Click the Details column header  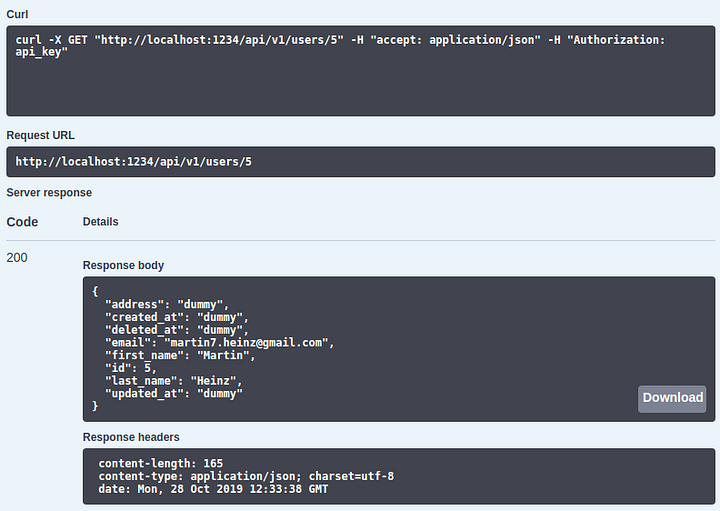coord(101,222)
